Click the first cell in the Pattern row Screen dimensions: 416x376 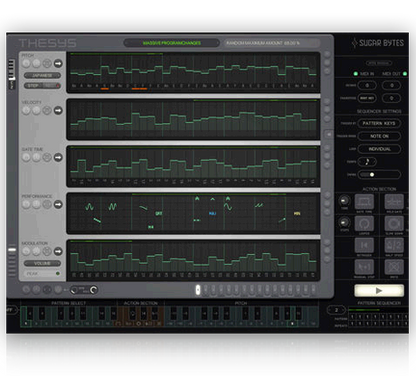[x=352, y=317]
